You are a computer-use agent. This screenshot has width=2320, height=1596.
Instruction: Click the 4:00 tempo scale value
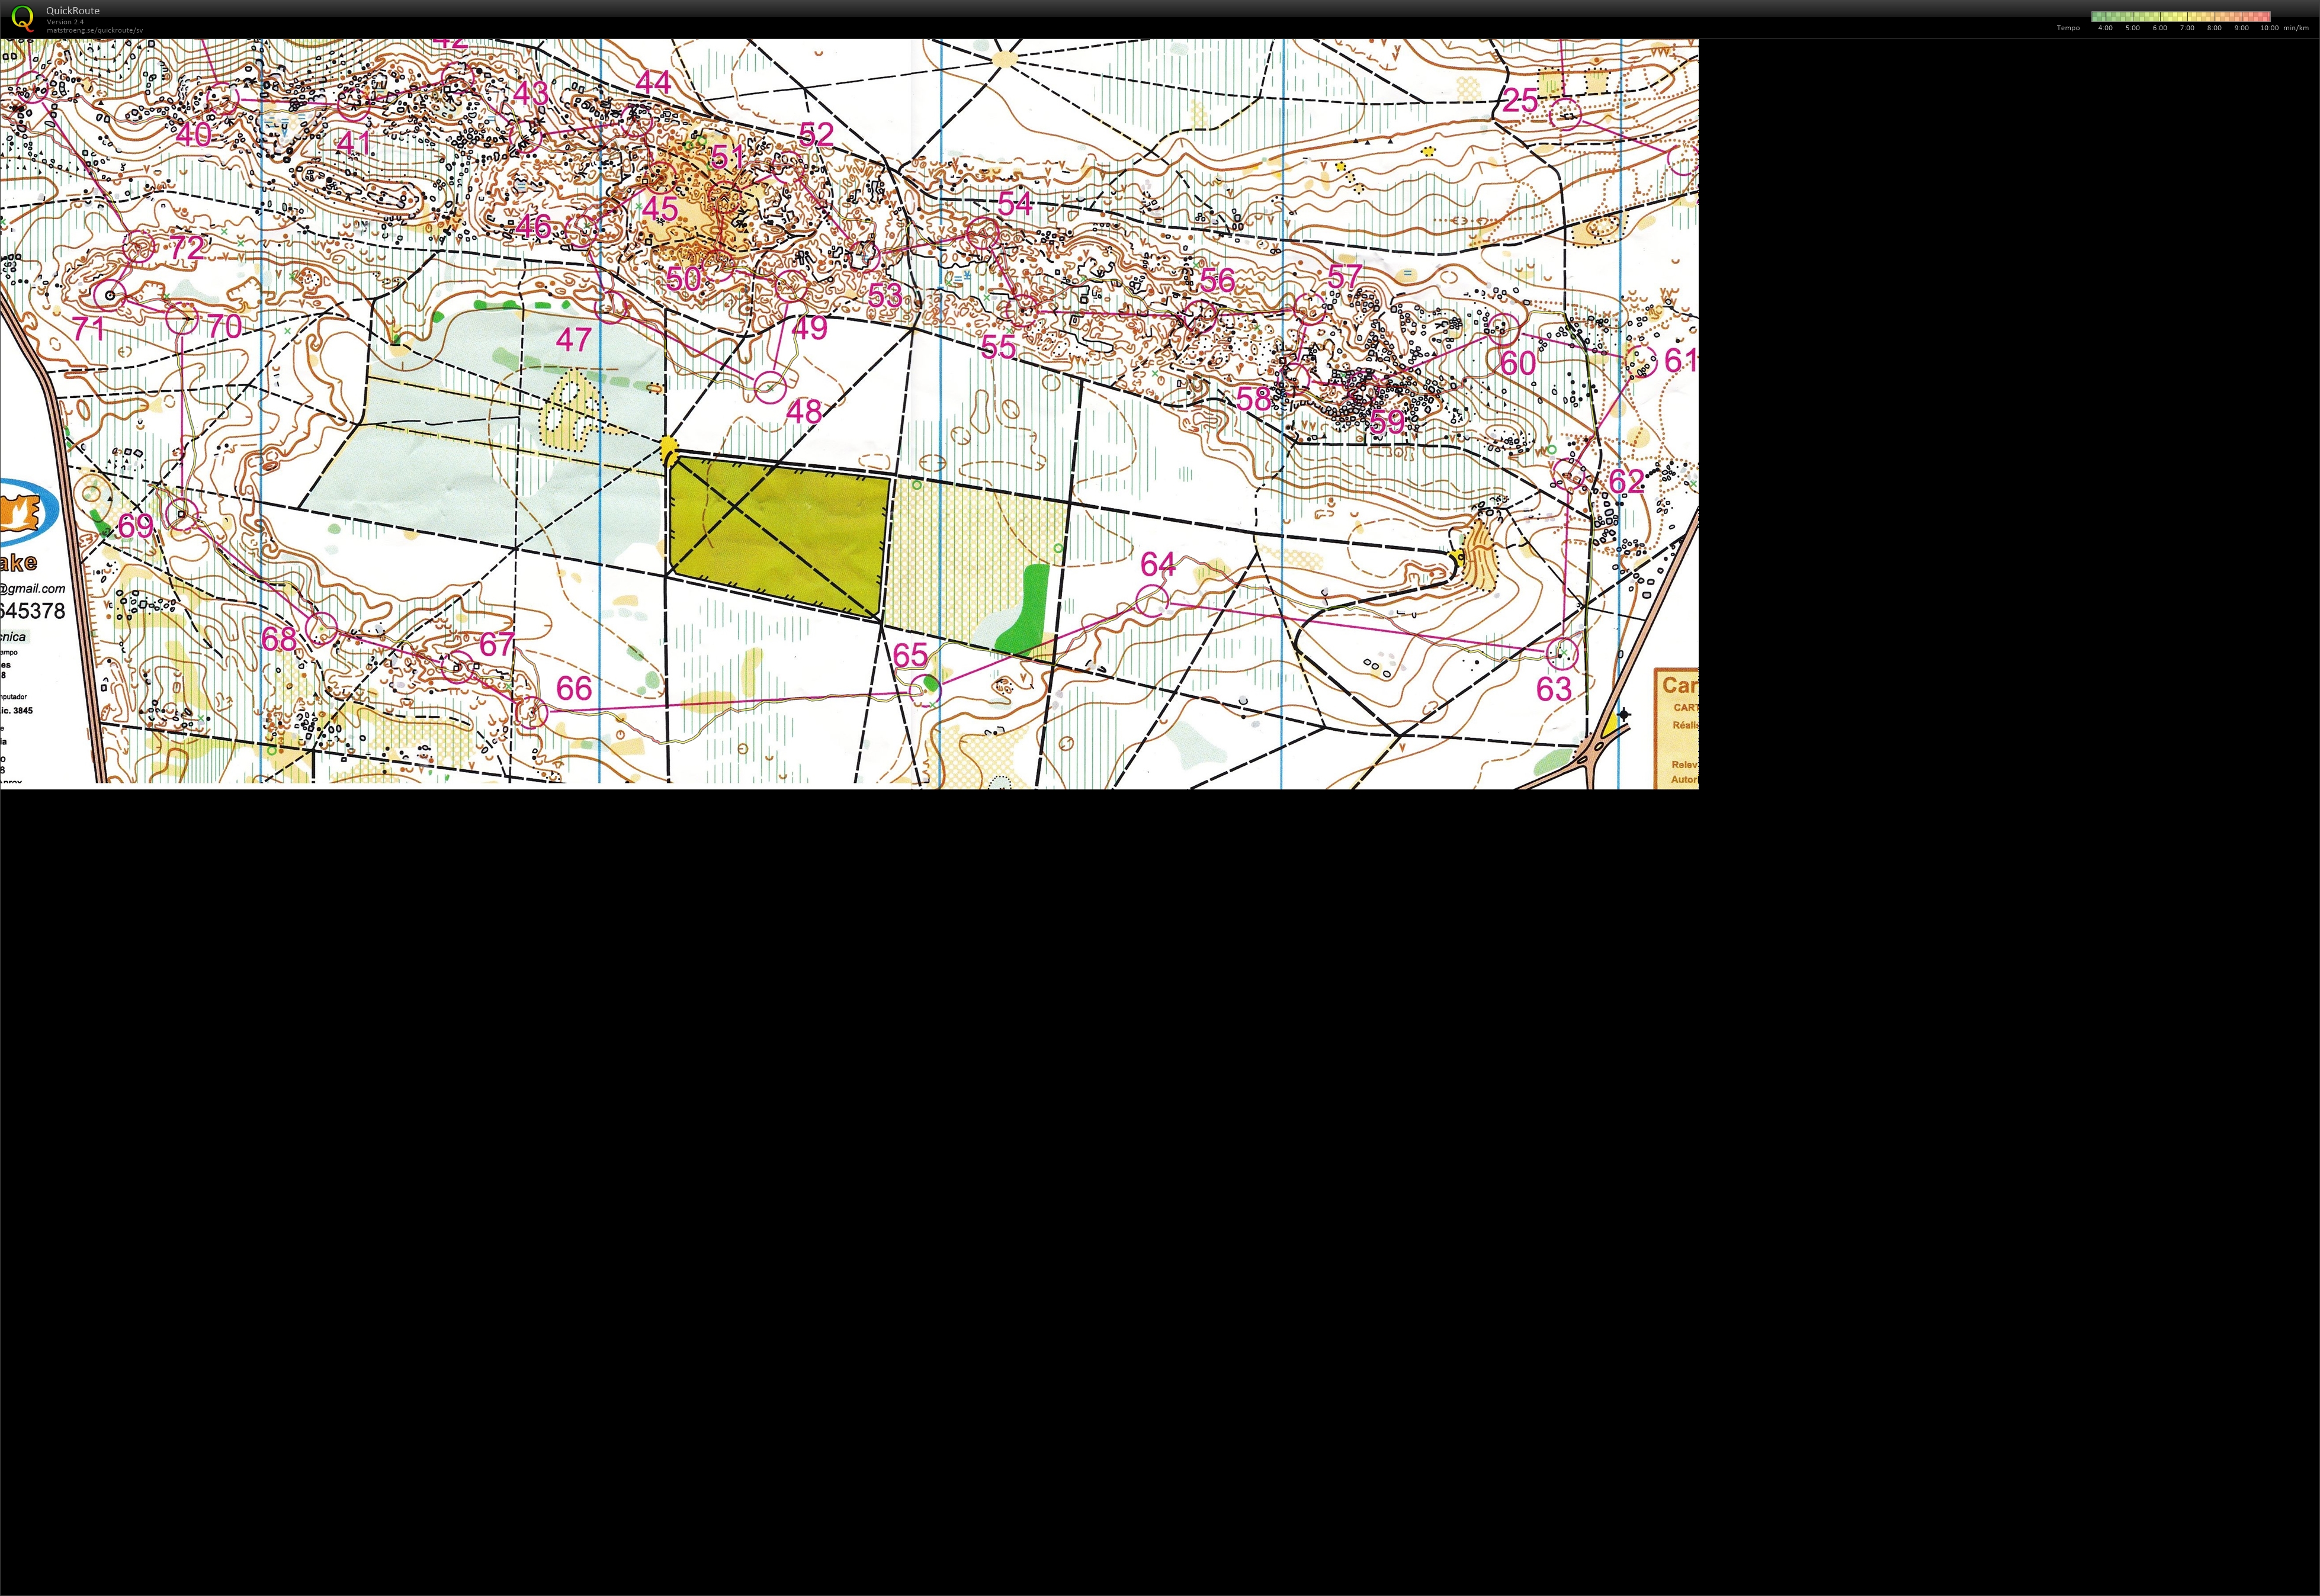tap(2105, 28)
